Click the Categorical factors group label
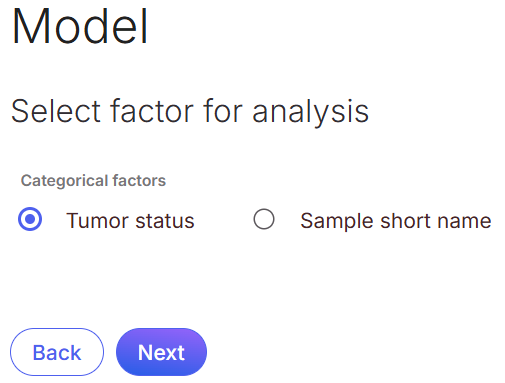The width and height of the screenshot is (505, 383). point(93,181)
